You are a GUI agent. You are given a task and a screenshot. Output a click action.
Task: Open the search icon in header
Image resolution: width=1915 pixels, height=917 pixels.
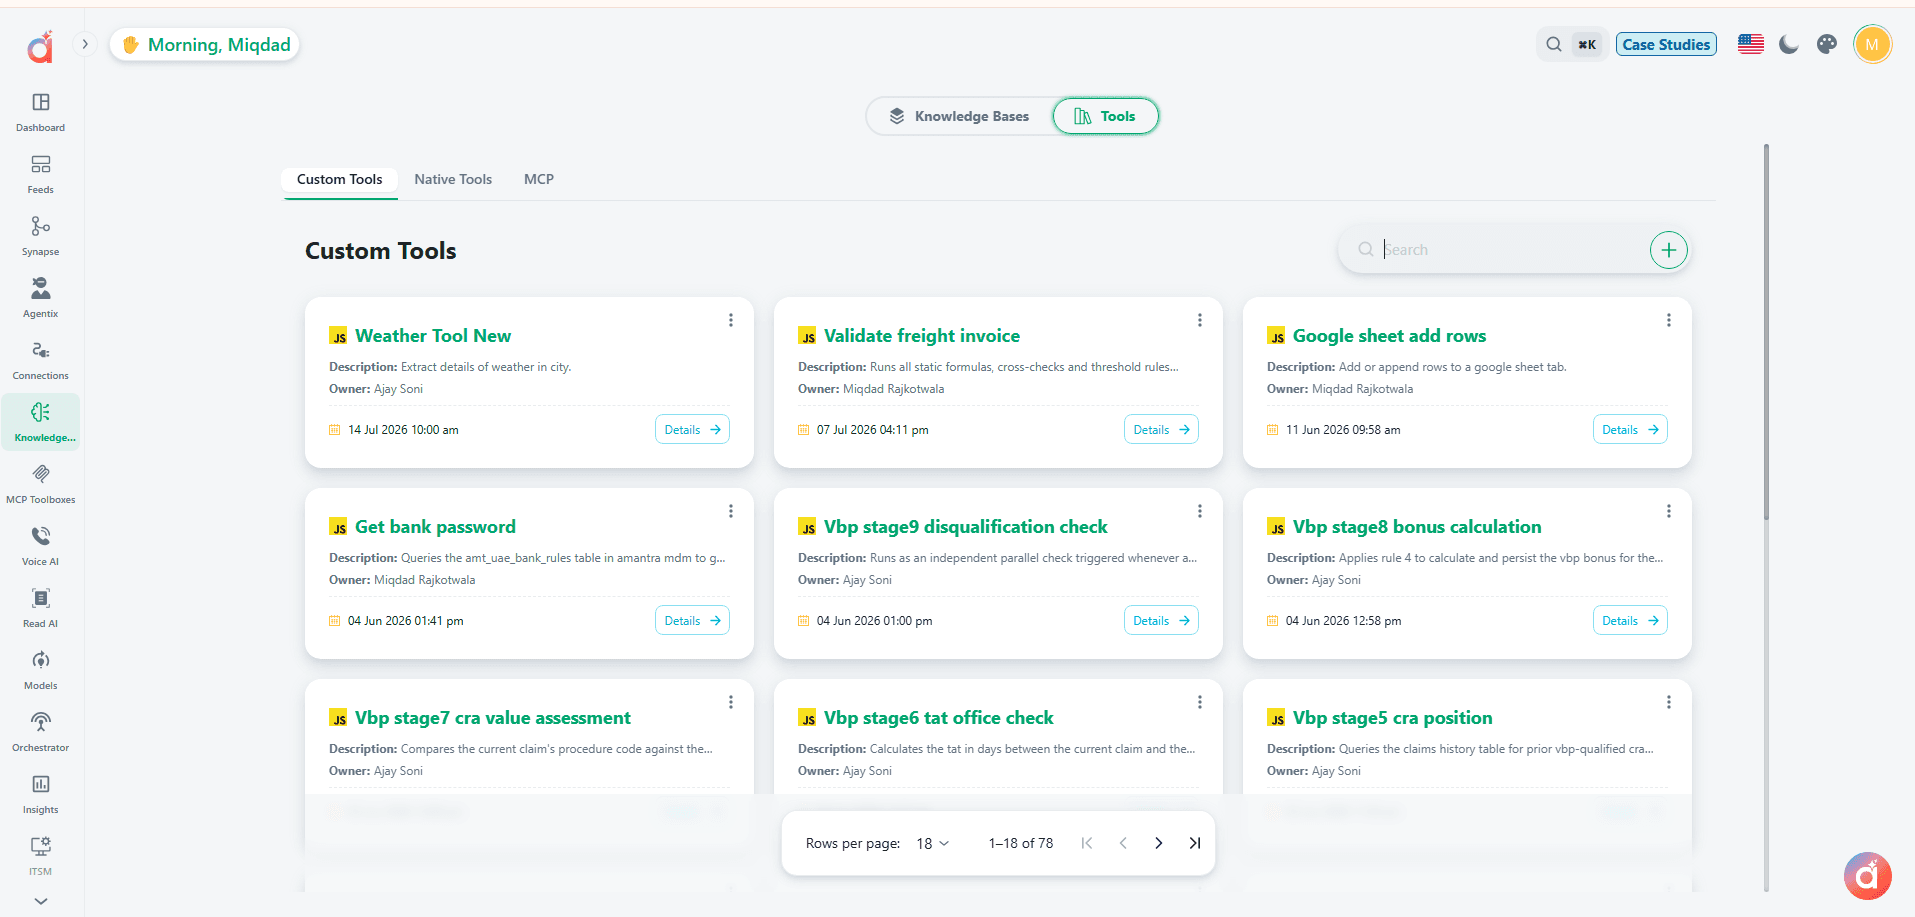1554,44
